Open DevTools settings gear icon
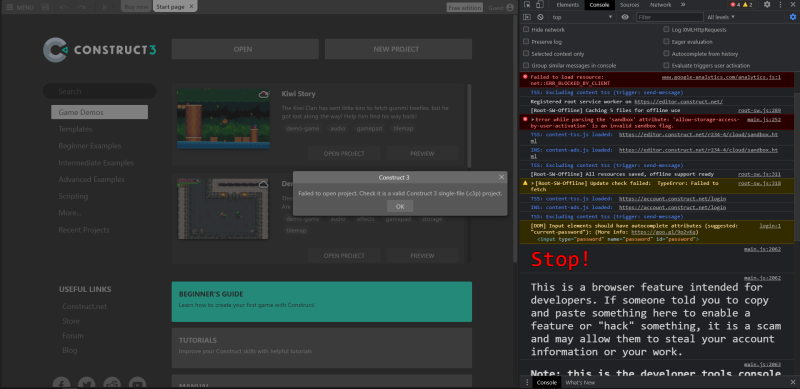The width and height of the screenshot is (800, 389). [x=767, y=5]
